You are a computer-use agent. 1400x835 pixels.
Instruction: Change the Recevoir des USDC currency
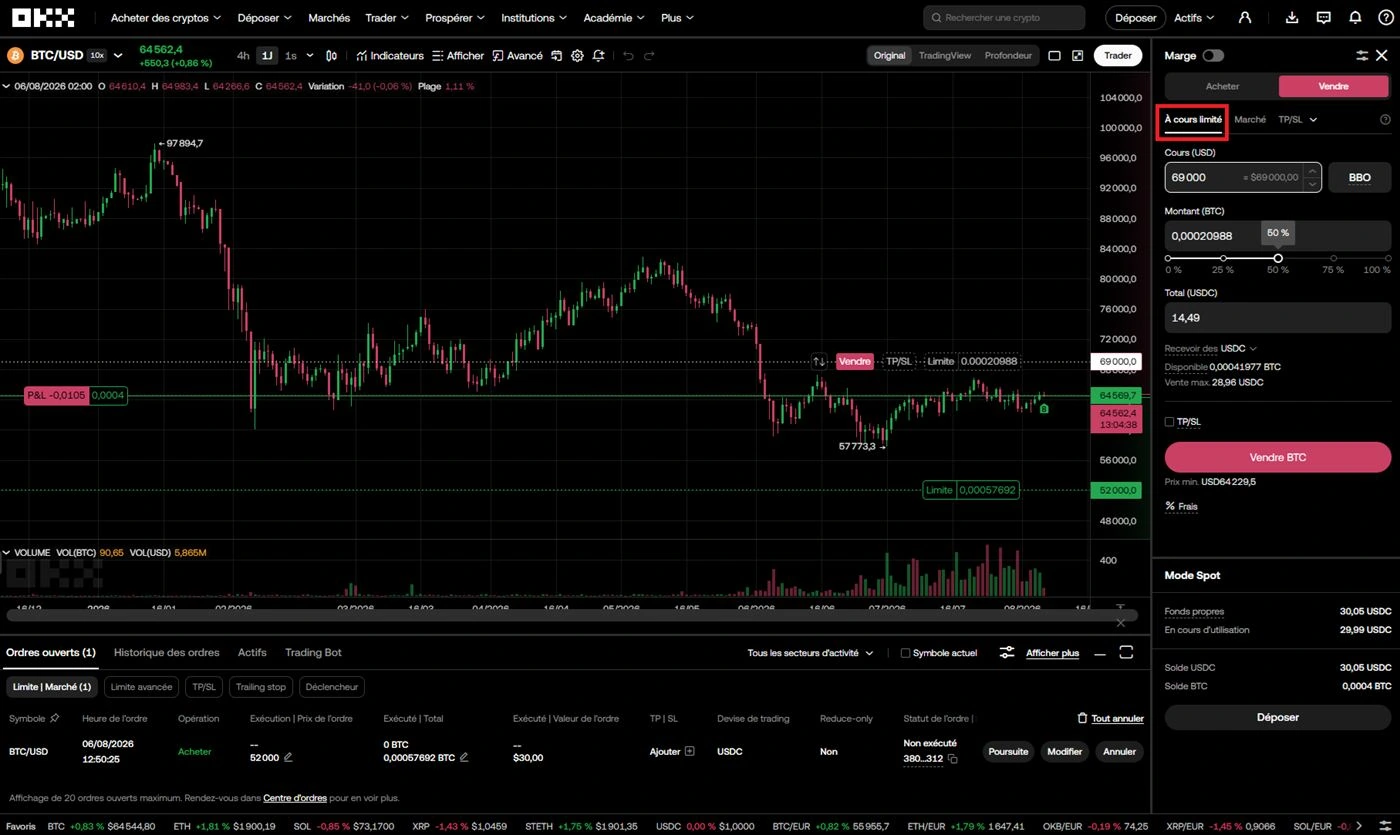1238,349
